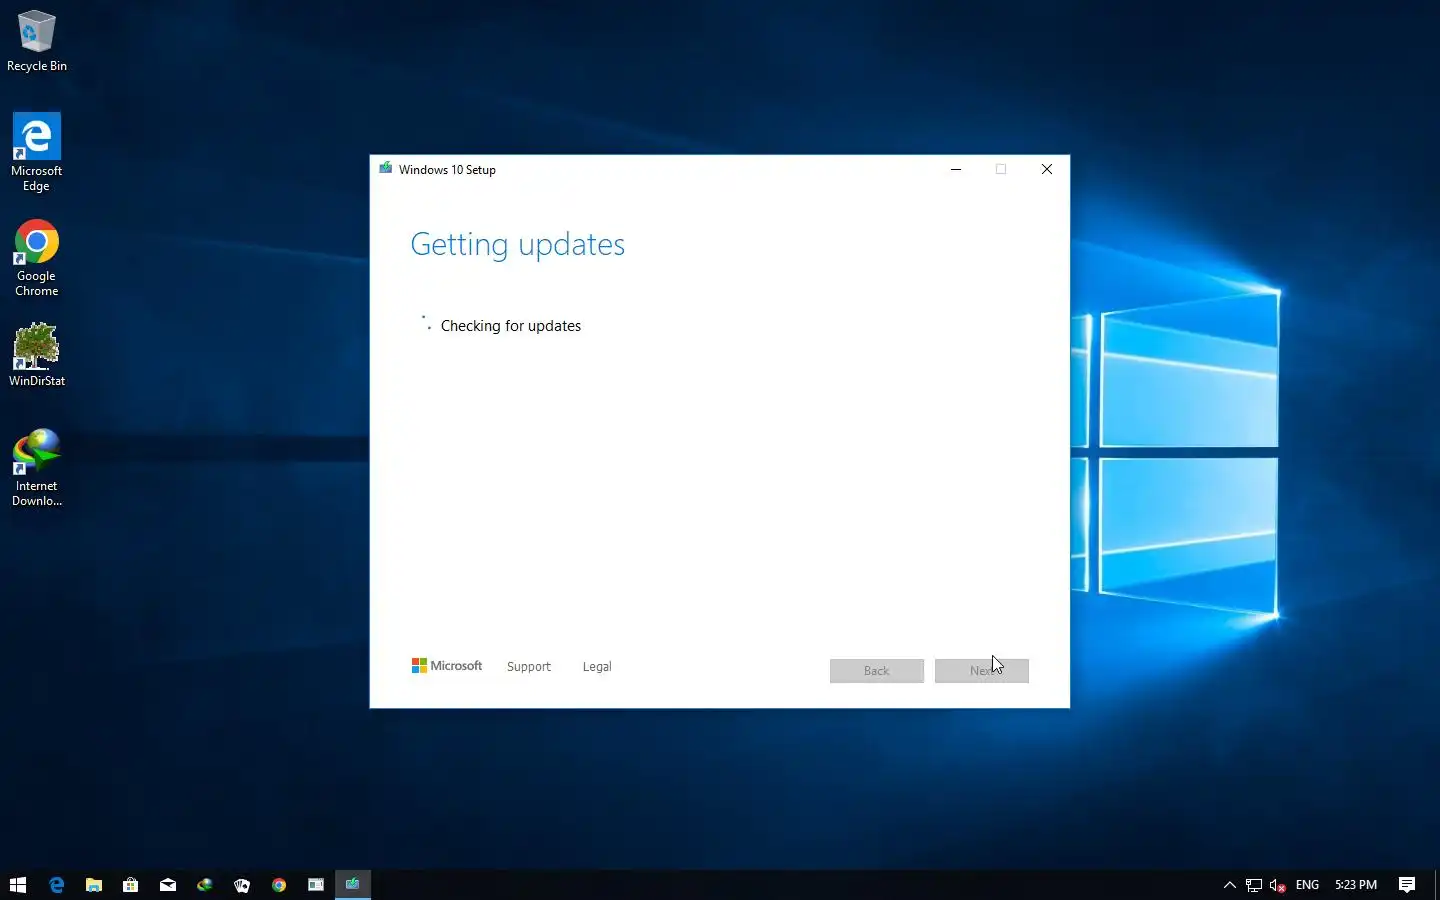
Task: Open the network status tray icon
Action: pos(1254,885)
